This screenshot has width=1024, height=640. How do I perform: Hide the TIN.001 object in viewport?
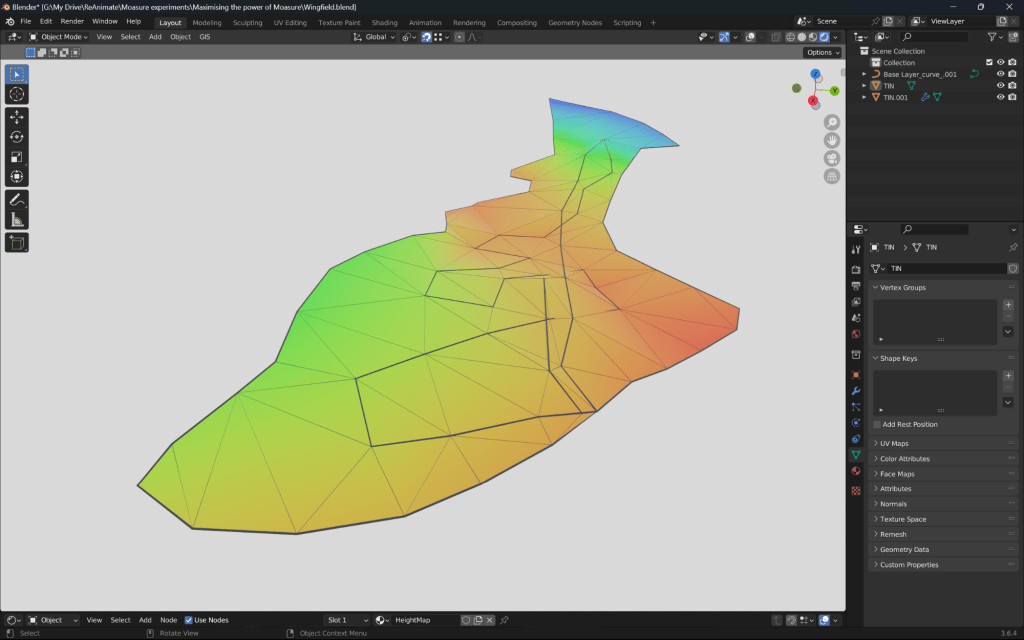1000,98
